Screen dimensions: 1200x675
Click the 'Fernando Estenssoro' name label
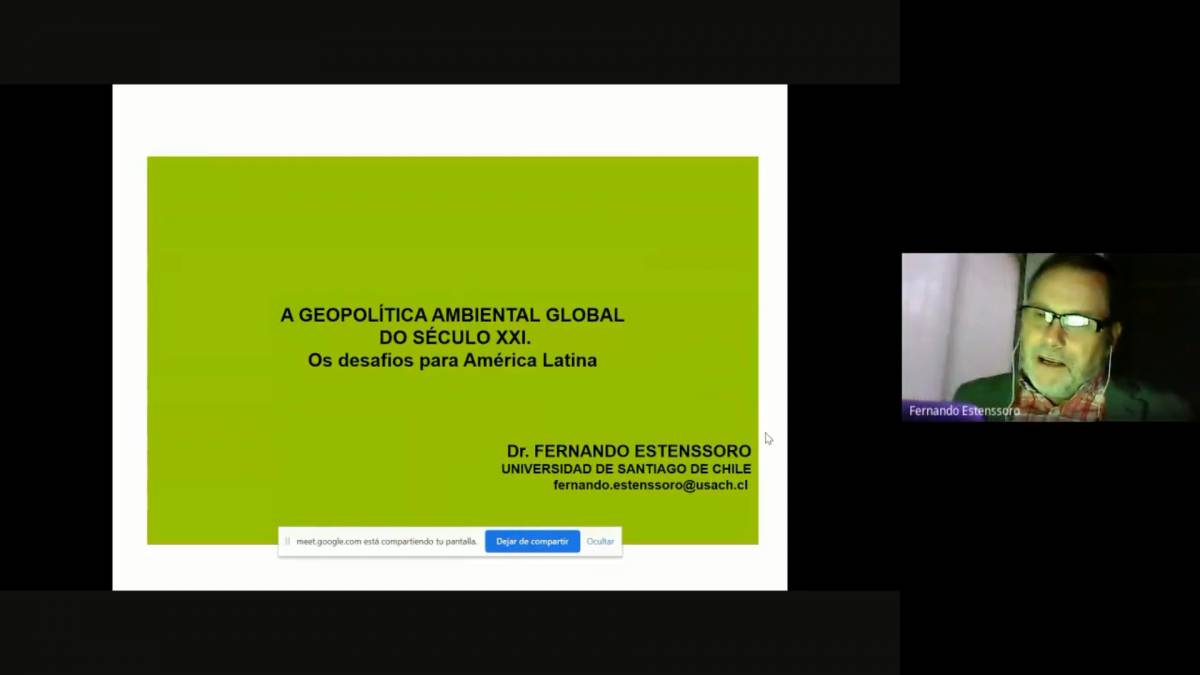click(963, 411)
